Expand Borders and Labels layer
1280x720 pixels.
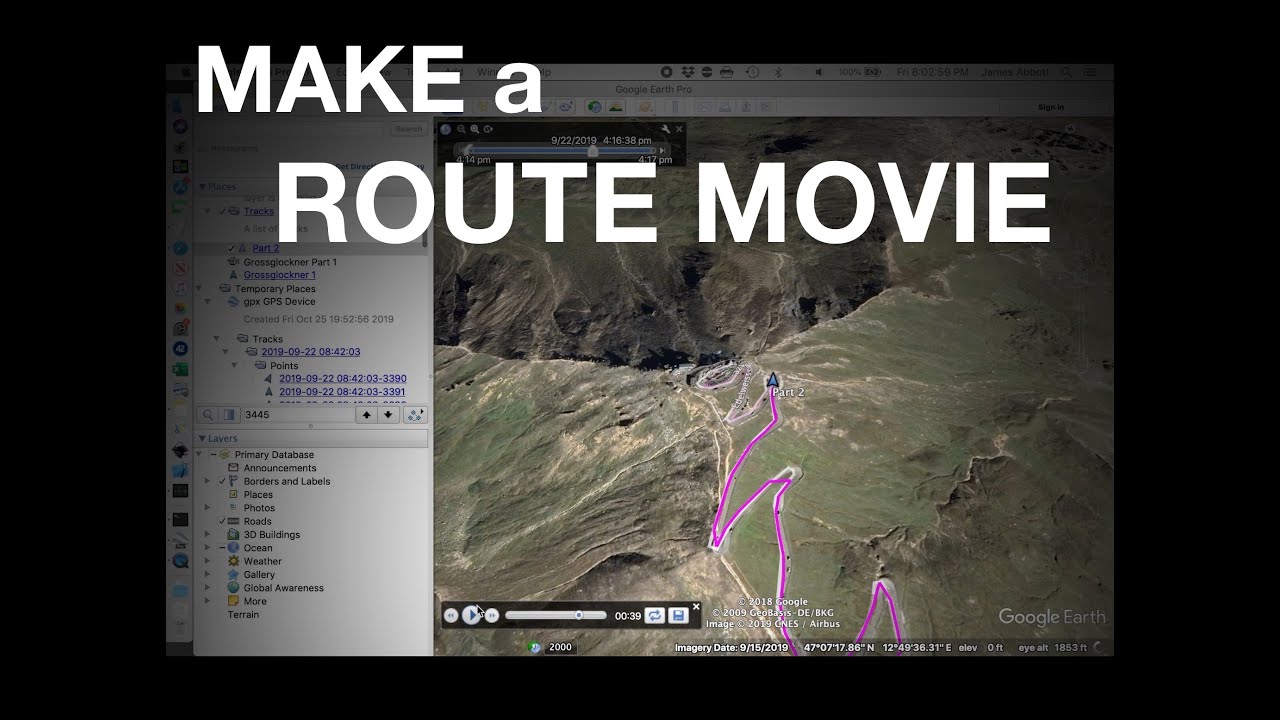click(208, 481)
